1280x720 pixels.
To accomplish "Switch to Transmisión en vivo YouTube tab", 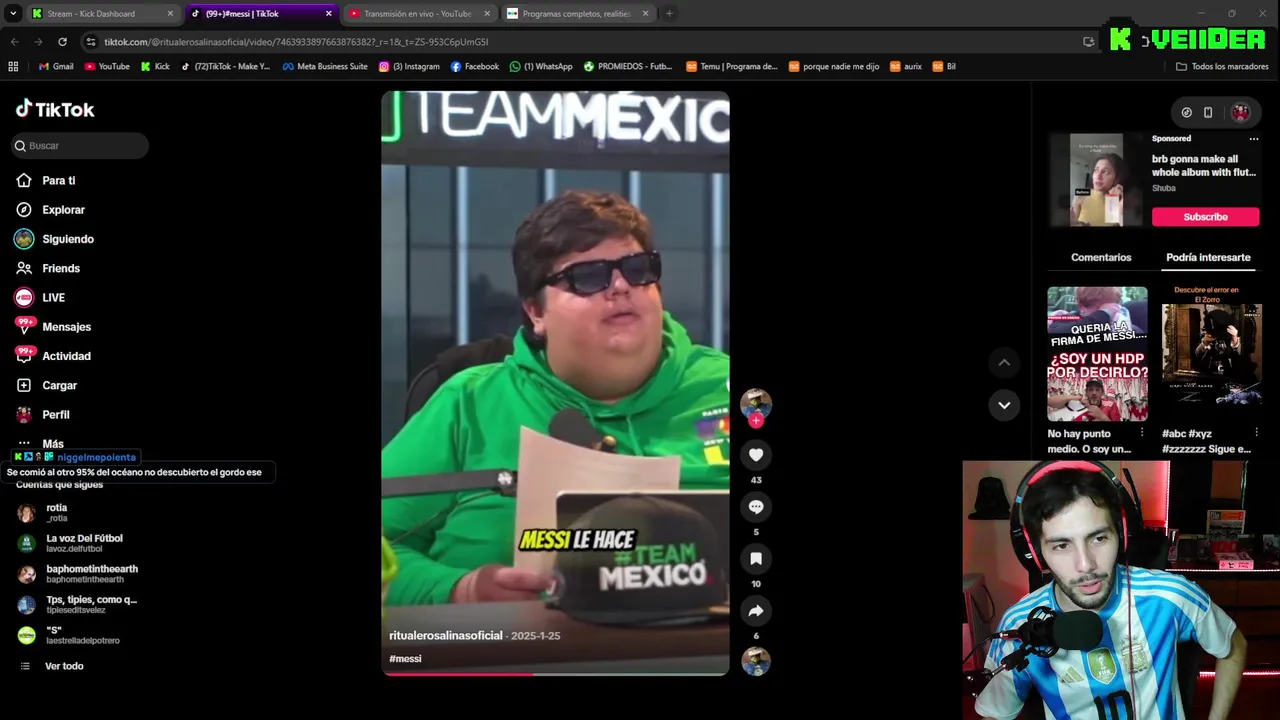I will 419,14.
